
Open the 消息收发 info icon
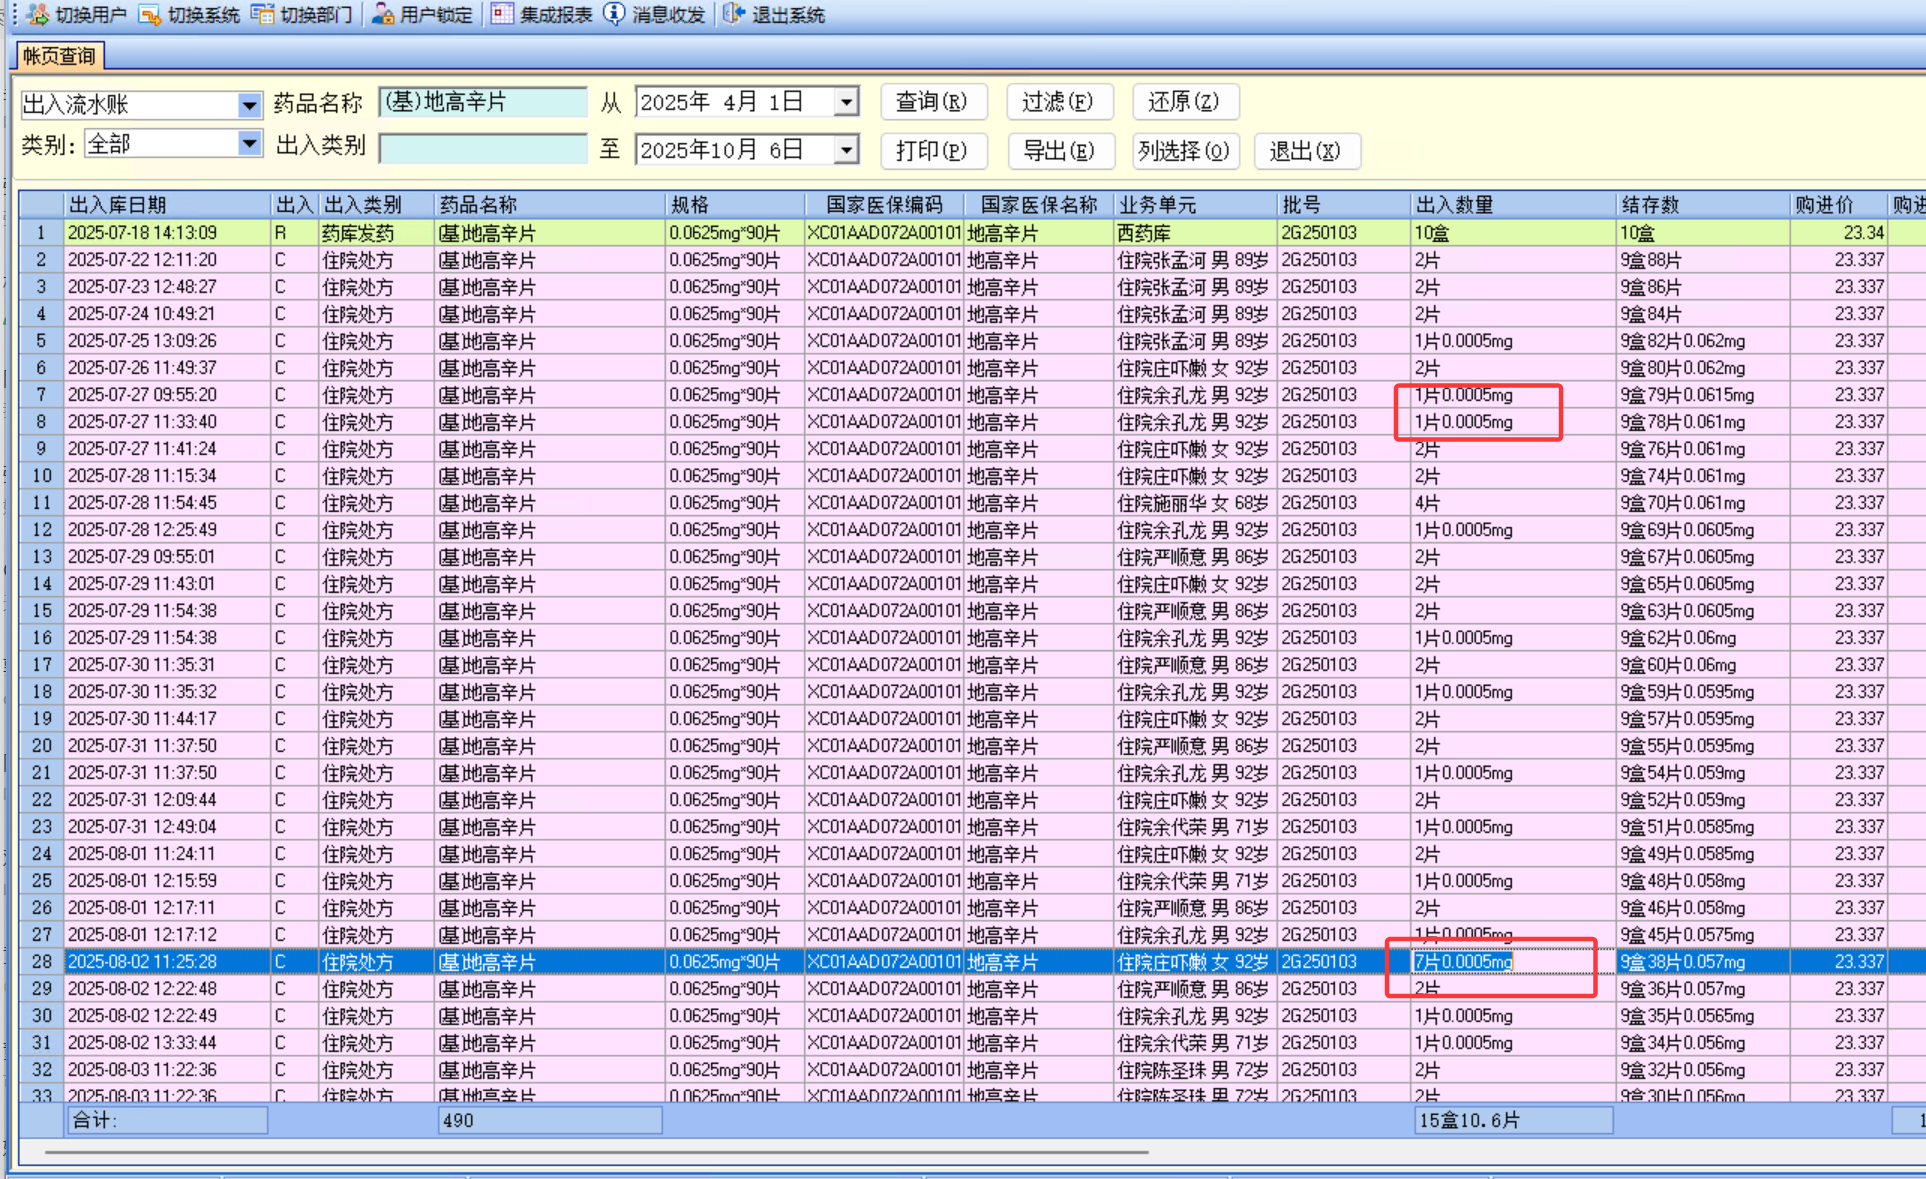pos(614,14)
